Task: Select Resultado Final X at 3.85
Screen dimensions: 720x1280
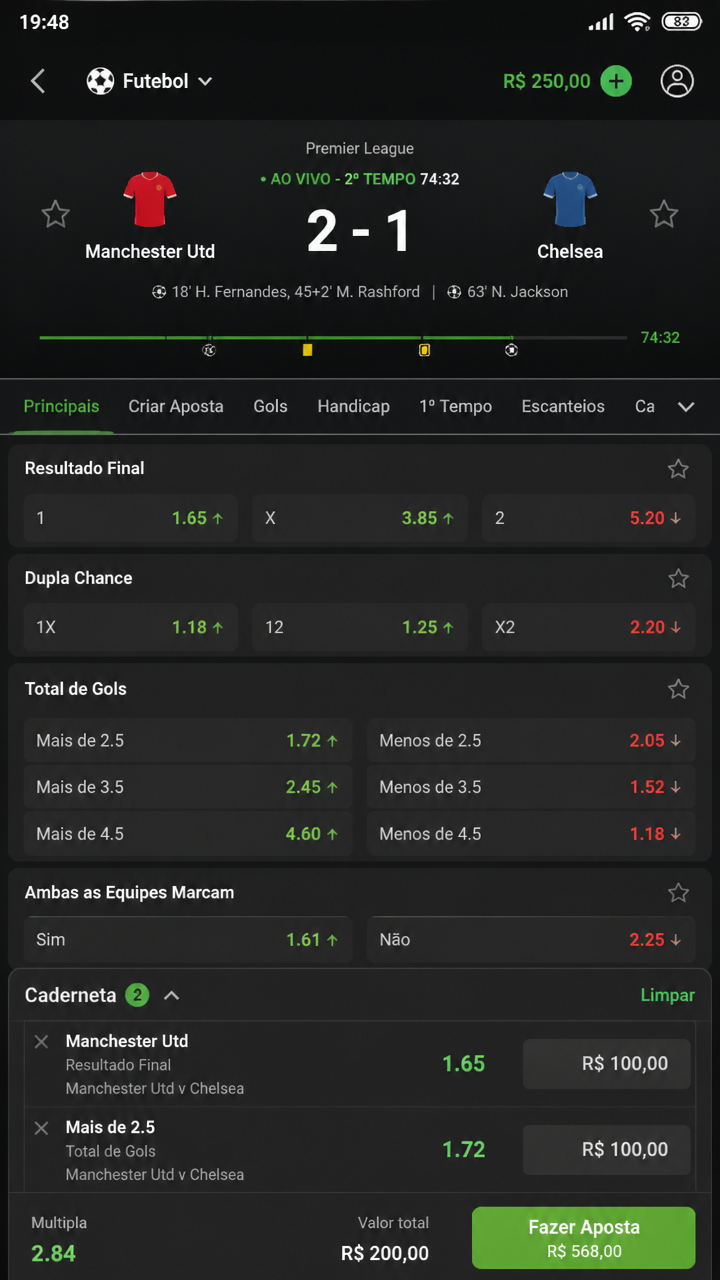Action: 360,518
